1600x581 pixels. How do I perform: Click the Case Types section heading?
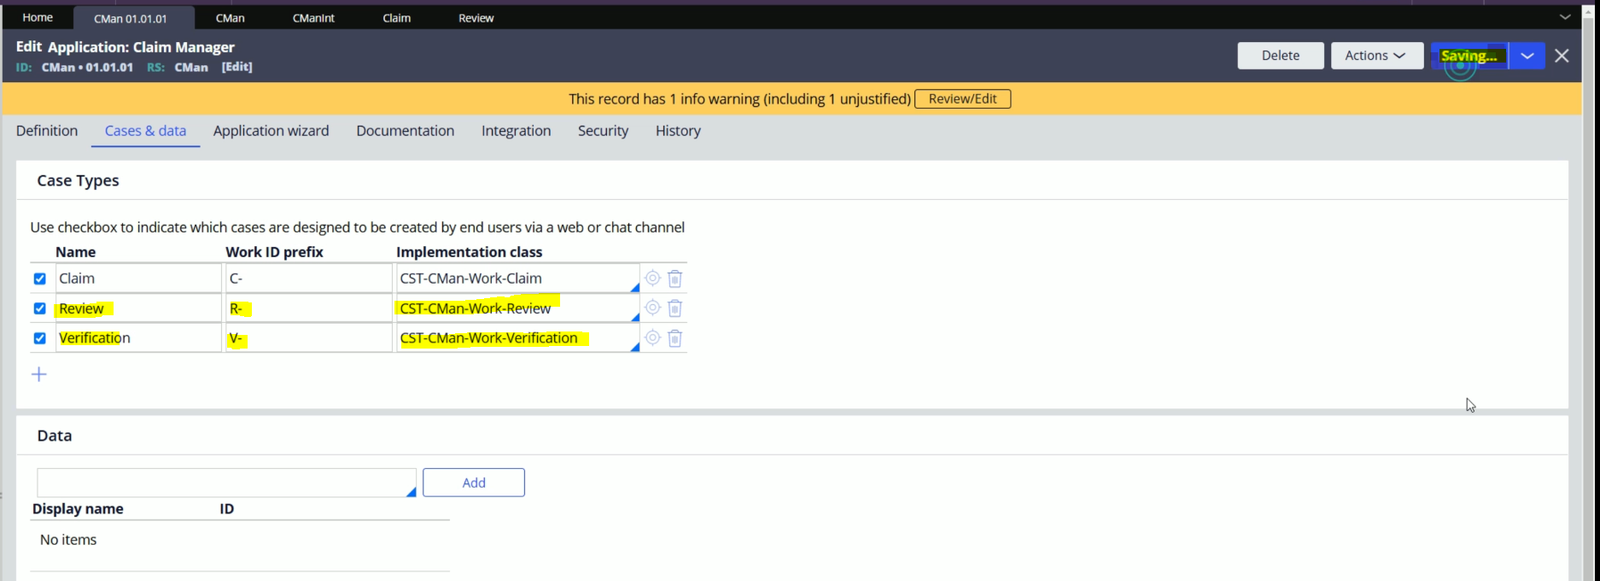[x=78, y=181]
